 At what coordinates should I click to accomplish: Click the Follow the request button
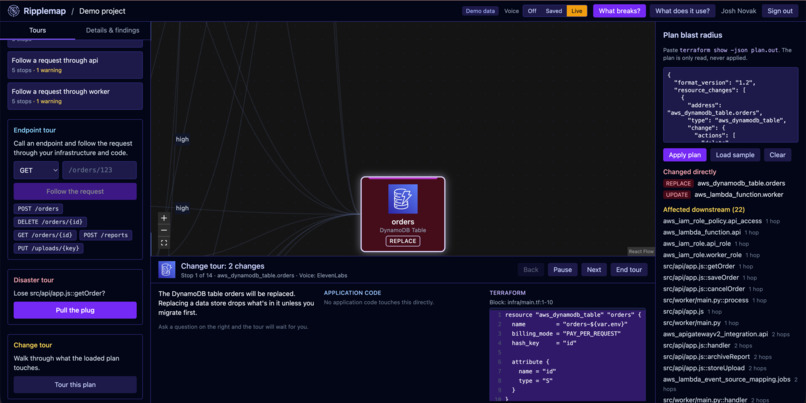point(75,191)
